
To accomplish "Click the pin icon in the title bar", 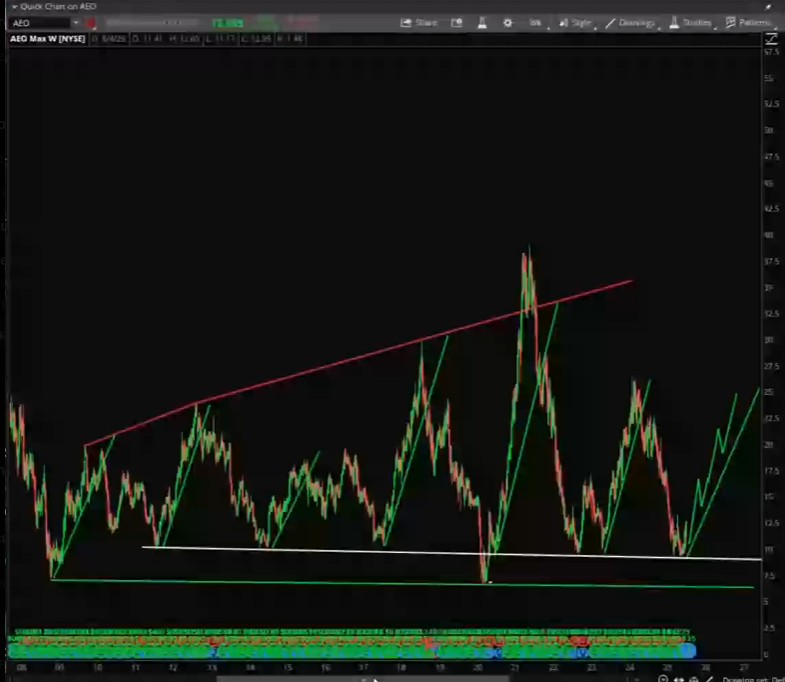I will [768, 7].
